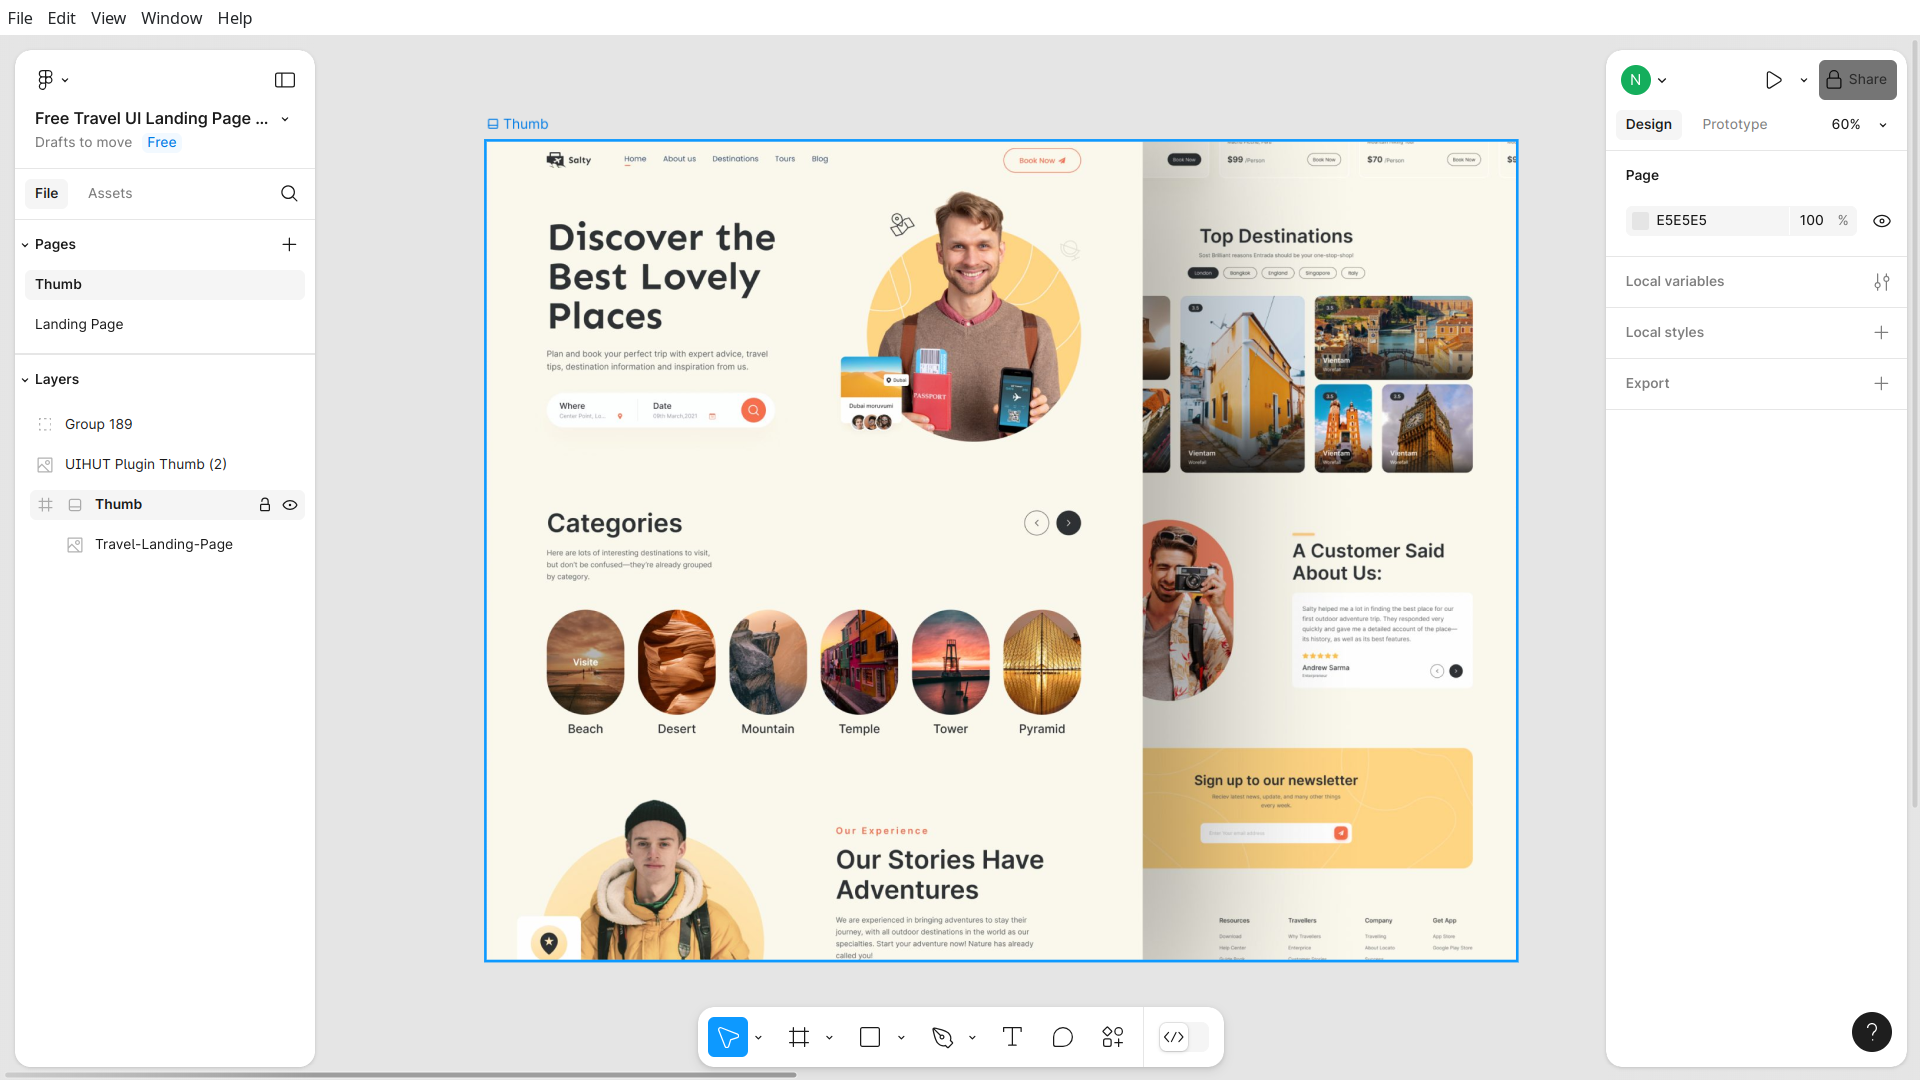Open the Actions components tool
This screenshot has height=1080, width=1920.
coord(1113,1037)
